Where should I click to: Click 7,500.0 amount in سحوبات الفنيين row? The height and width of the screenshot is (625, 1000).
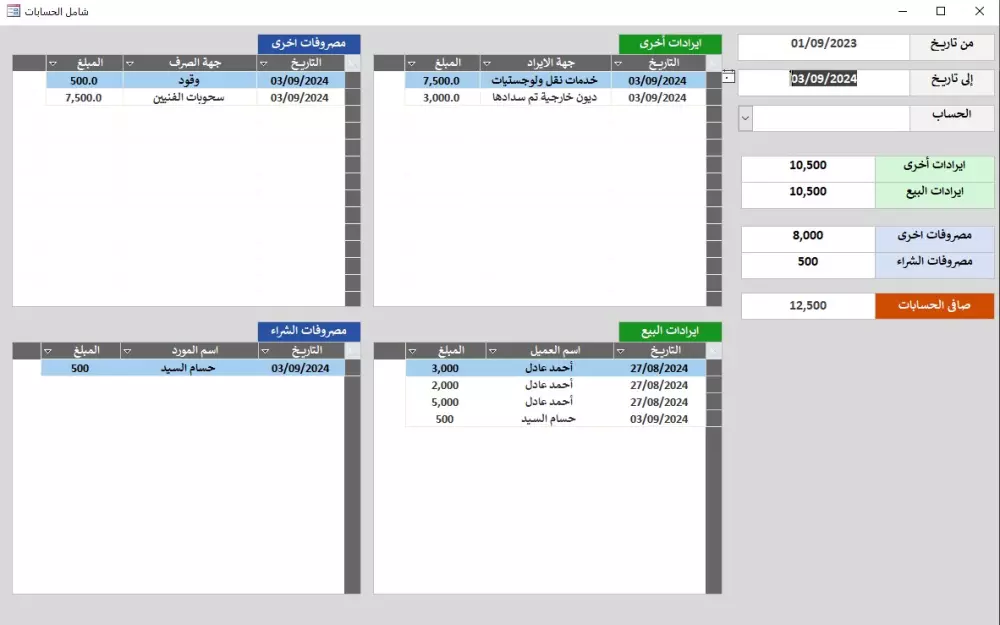coord(84,98)
